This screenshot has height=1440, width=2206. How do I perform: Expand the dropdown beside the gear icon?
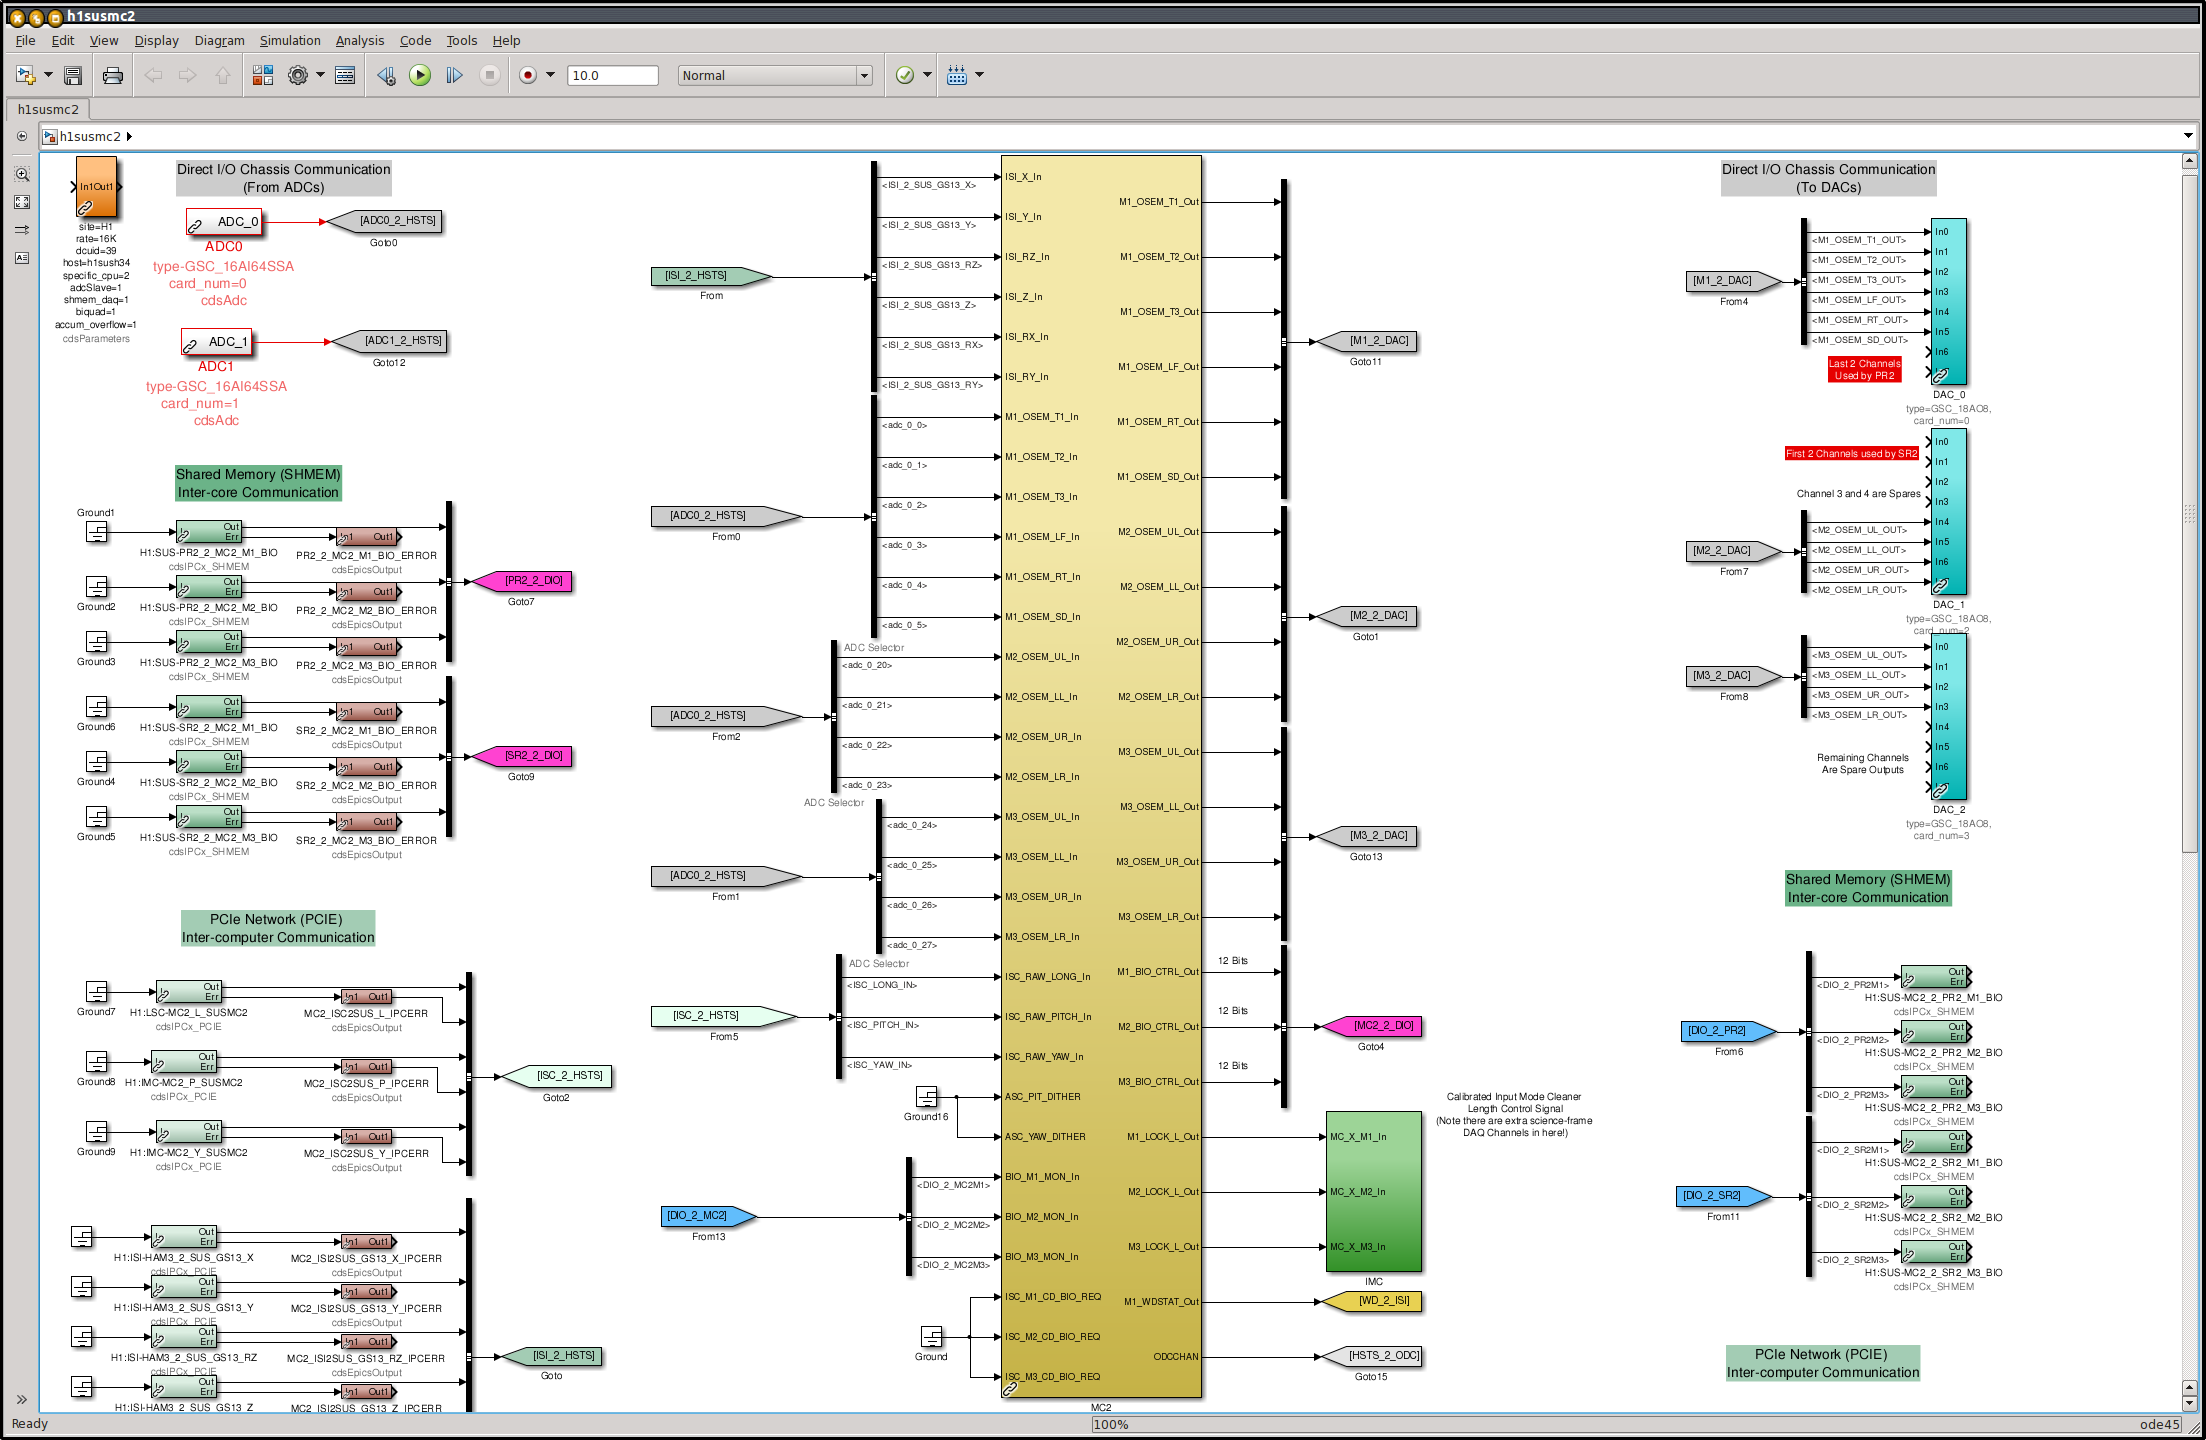coord(320,75)
